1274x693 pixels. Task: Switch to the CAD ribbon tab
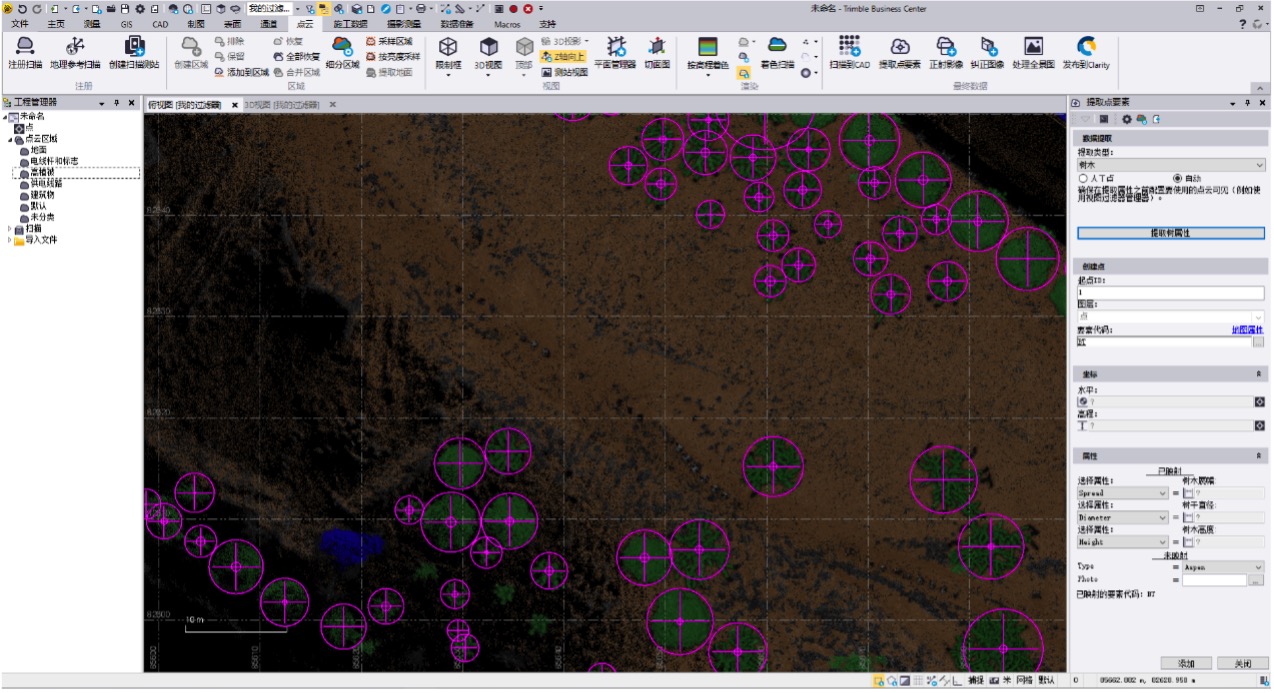(160, 23)
